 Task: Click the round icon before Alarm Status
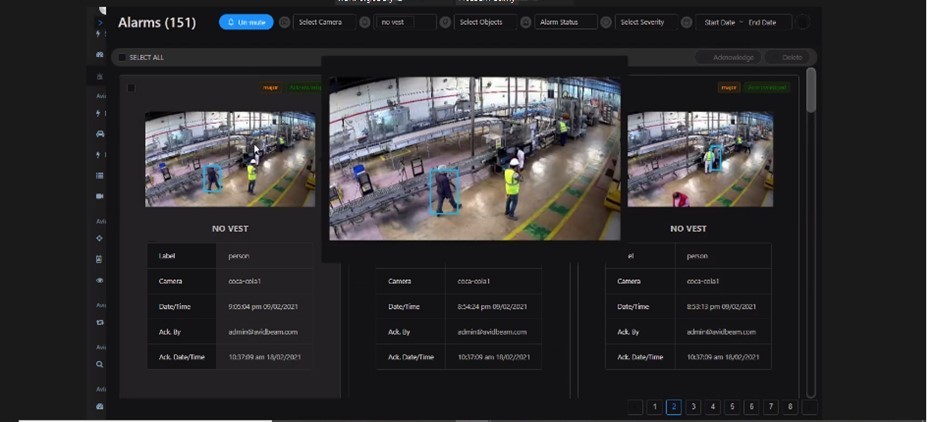click(526, 22)
